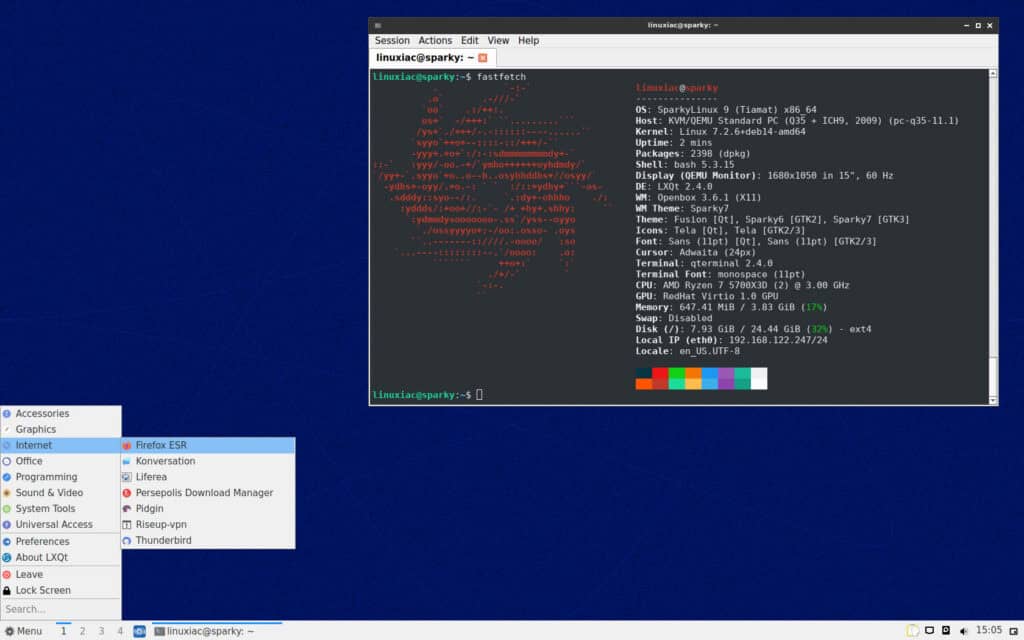The width and height of the screenshot is (1024, 640).
Task: Start Persepolis Download Manager
Action: point(208,493)
